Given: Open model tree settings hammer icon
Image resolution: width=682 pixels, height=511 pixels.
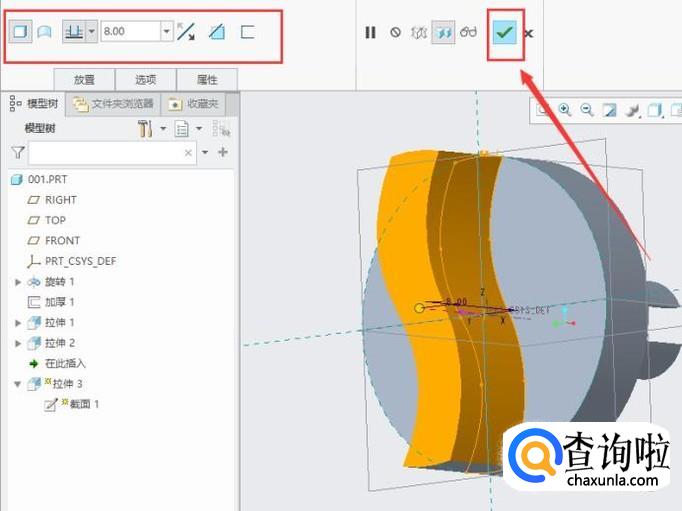Looking at the screenshot, I should (x=146, y=128).
